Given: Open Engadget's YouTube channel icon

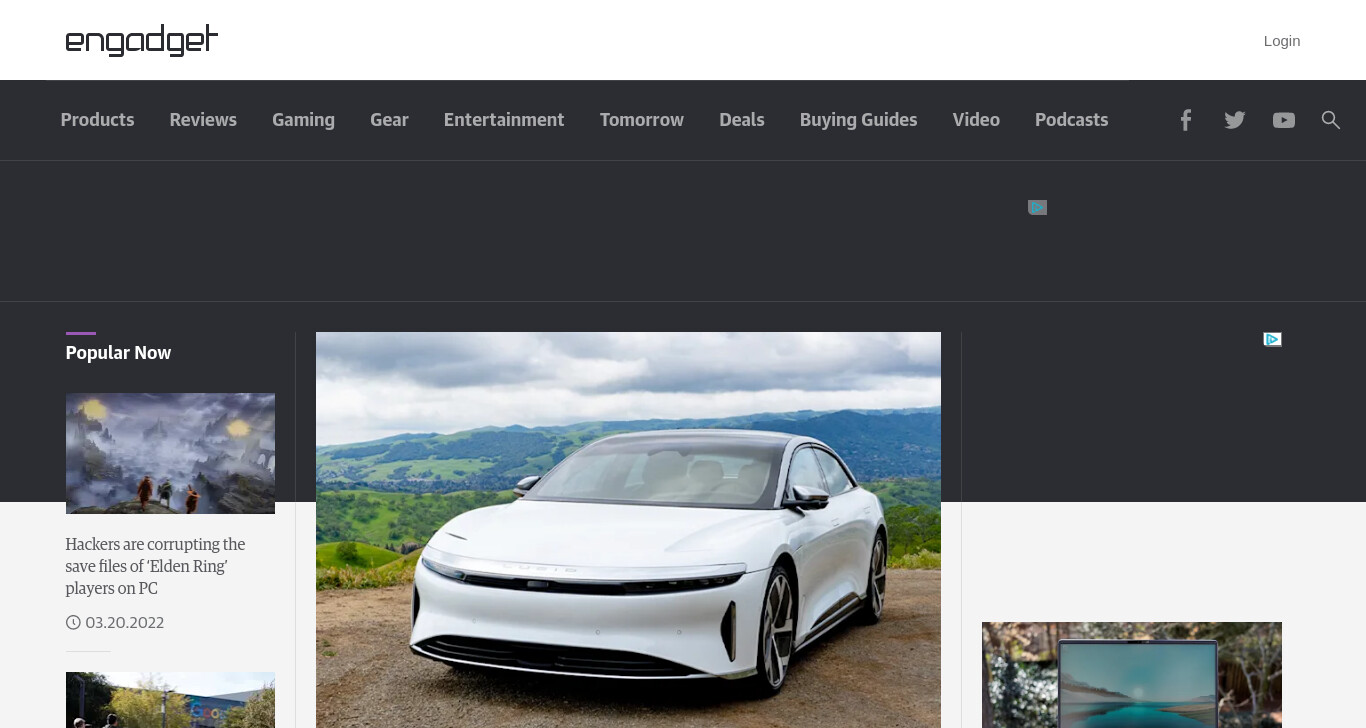Looking at the screenshot, I should tap(1284, 120).
